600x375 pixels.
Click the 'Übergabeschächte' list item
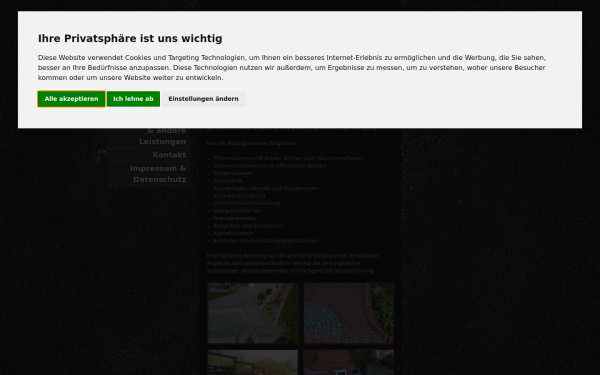tap(236, 211)
